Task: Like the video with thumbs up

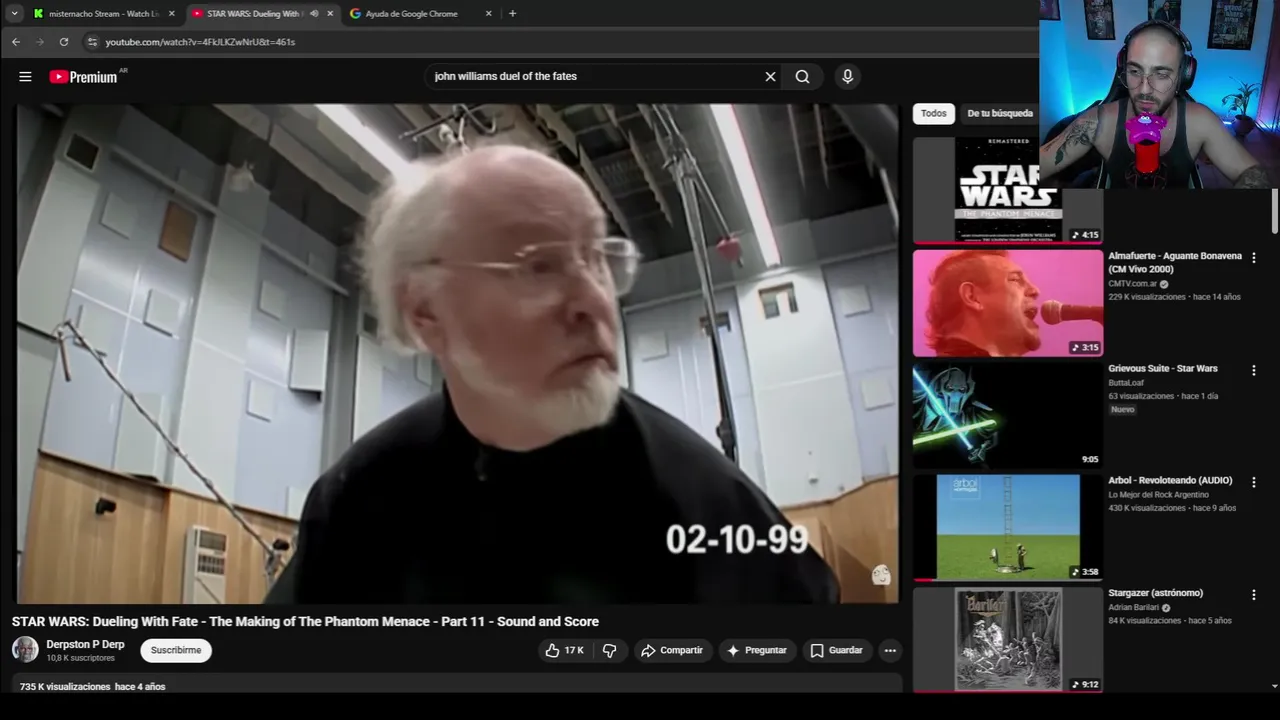Action: (x=564, y=650)
